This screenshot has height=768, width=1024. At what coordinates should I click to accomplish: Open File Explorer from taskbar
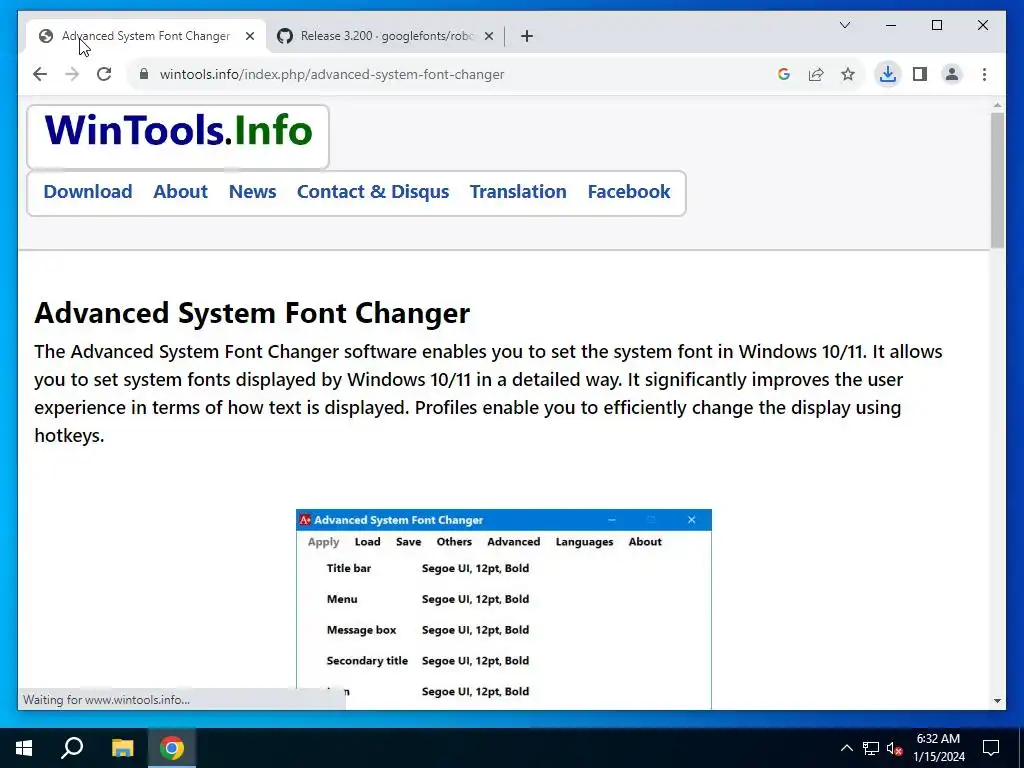[122, 748]
